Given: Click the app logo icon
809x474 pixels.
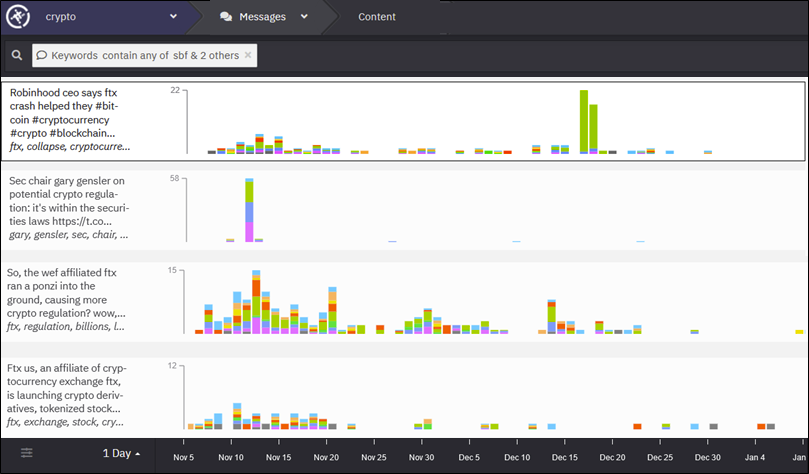Looking at the screenshot, I should (18, 17).
